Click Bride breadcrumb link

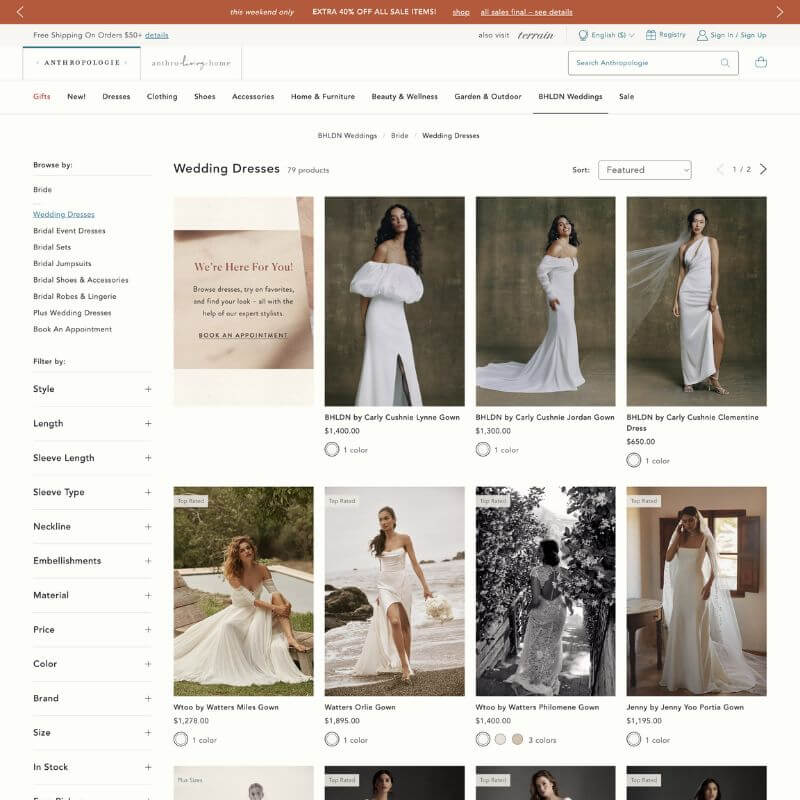399,136
